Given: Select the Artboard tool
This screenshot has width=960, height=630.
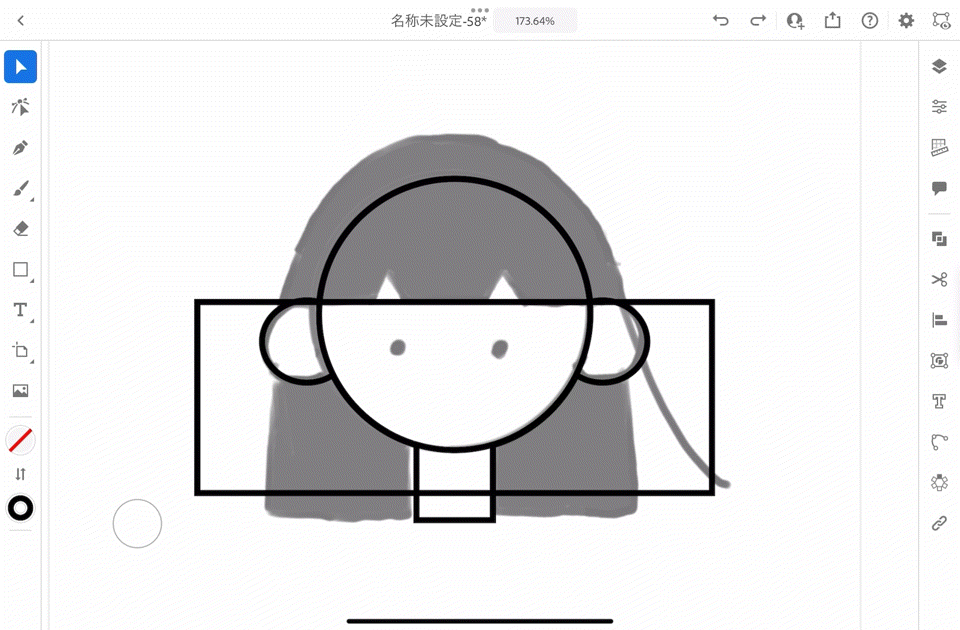Looking at the screenshot, I should pos(20,351).
